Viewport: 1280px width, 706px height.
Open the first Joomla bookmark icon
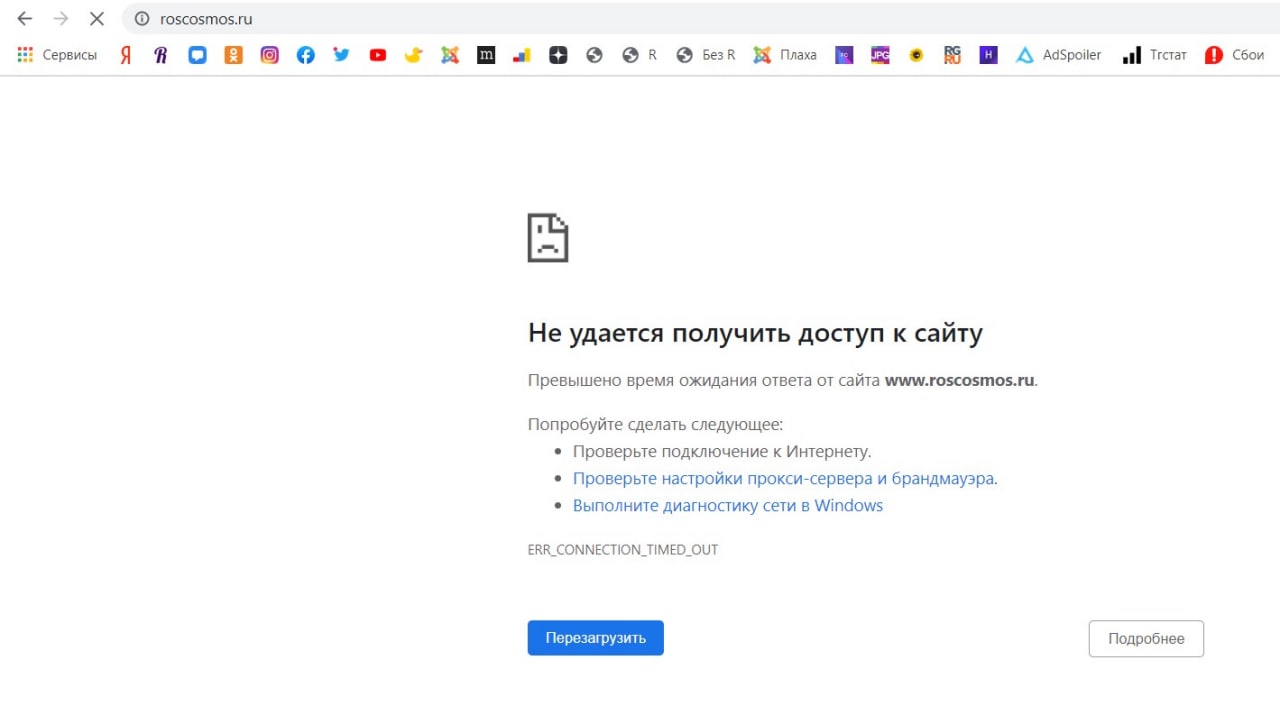tap(450, 55)
